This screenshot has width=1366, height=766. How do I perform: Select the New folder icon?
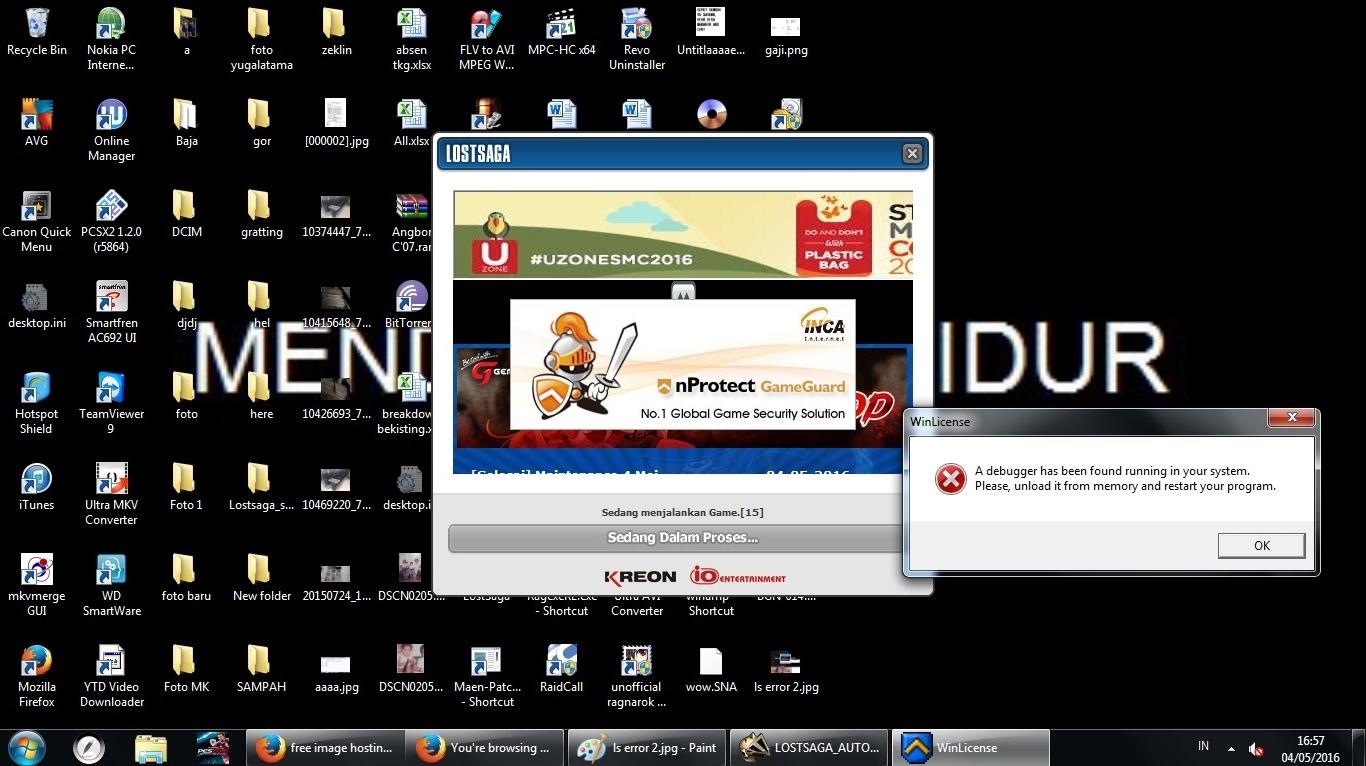[x=261, y=578]
